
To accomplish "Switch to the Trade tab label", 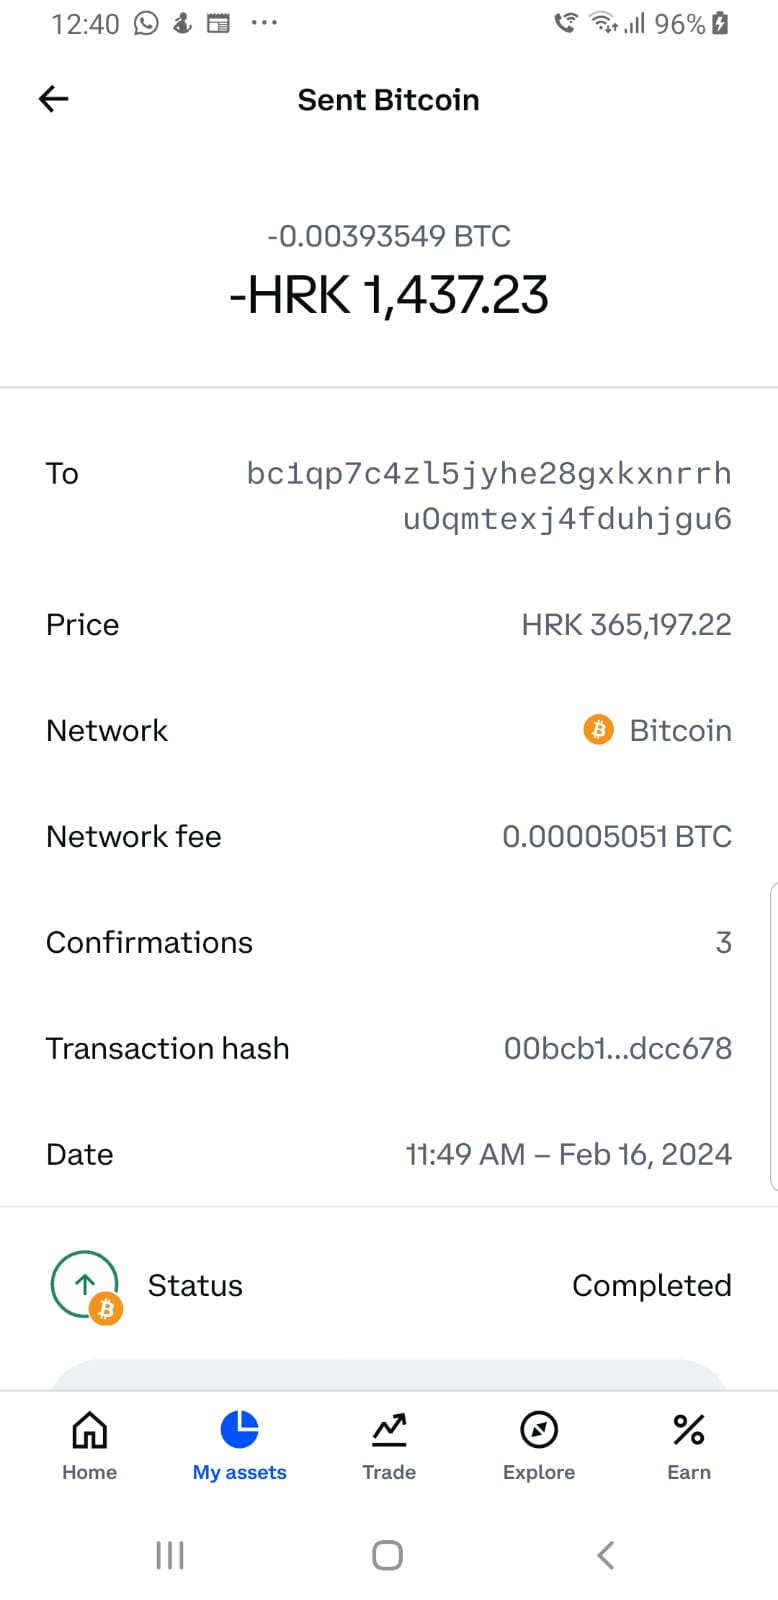I will pyautogui.click(x=389, y=1472).
